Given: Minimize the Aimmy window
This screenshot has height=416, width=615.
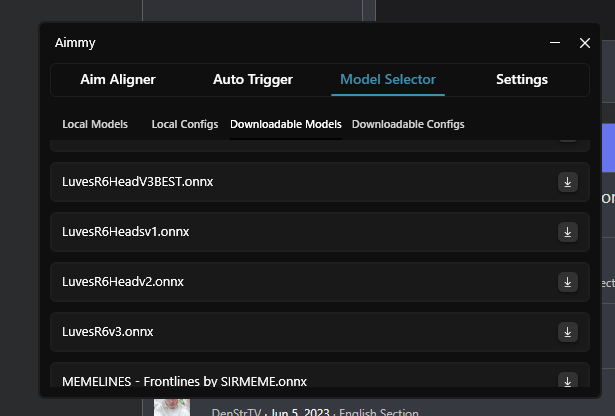Looking at the screenshot, I should point(555,43).
